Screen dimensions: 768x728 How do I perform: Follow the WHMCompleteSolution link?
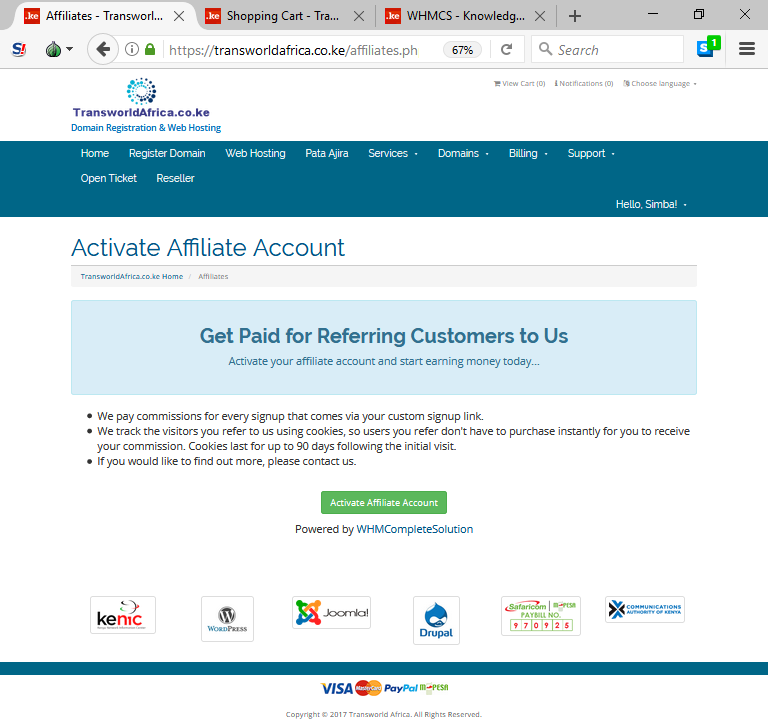[414, 529]
